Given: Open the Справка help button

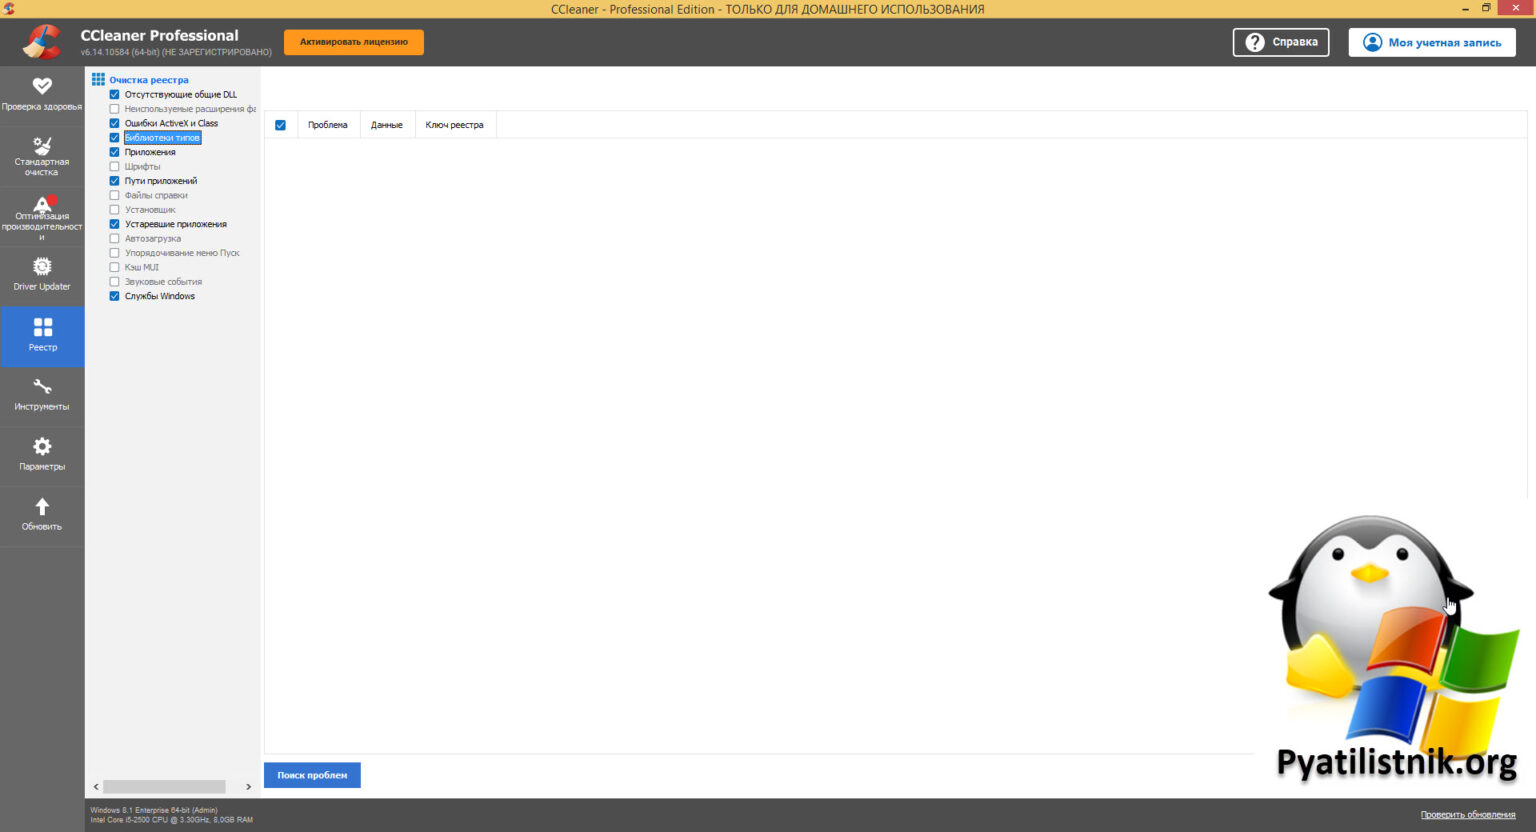Looking at the screenshot, I should 1281,42.
